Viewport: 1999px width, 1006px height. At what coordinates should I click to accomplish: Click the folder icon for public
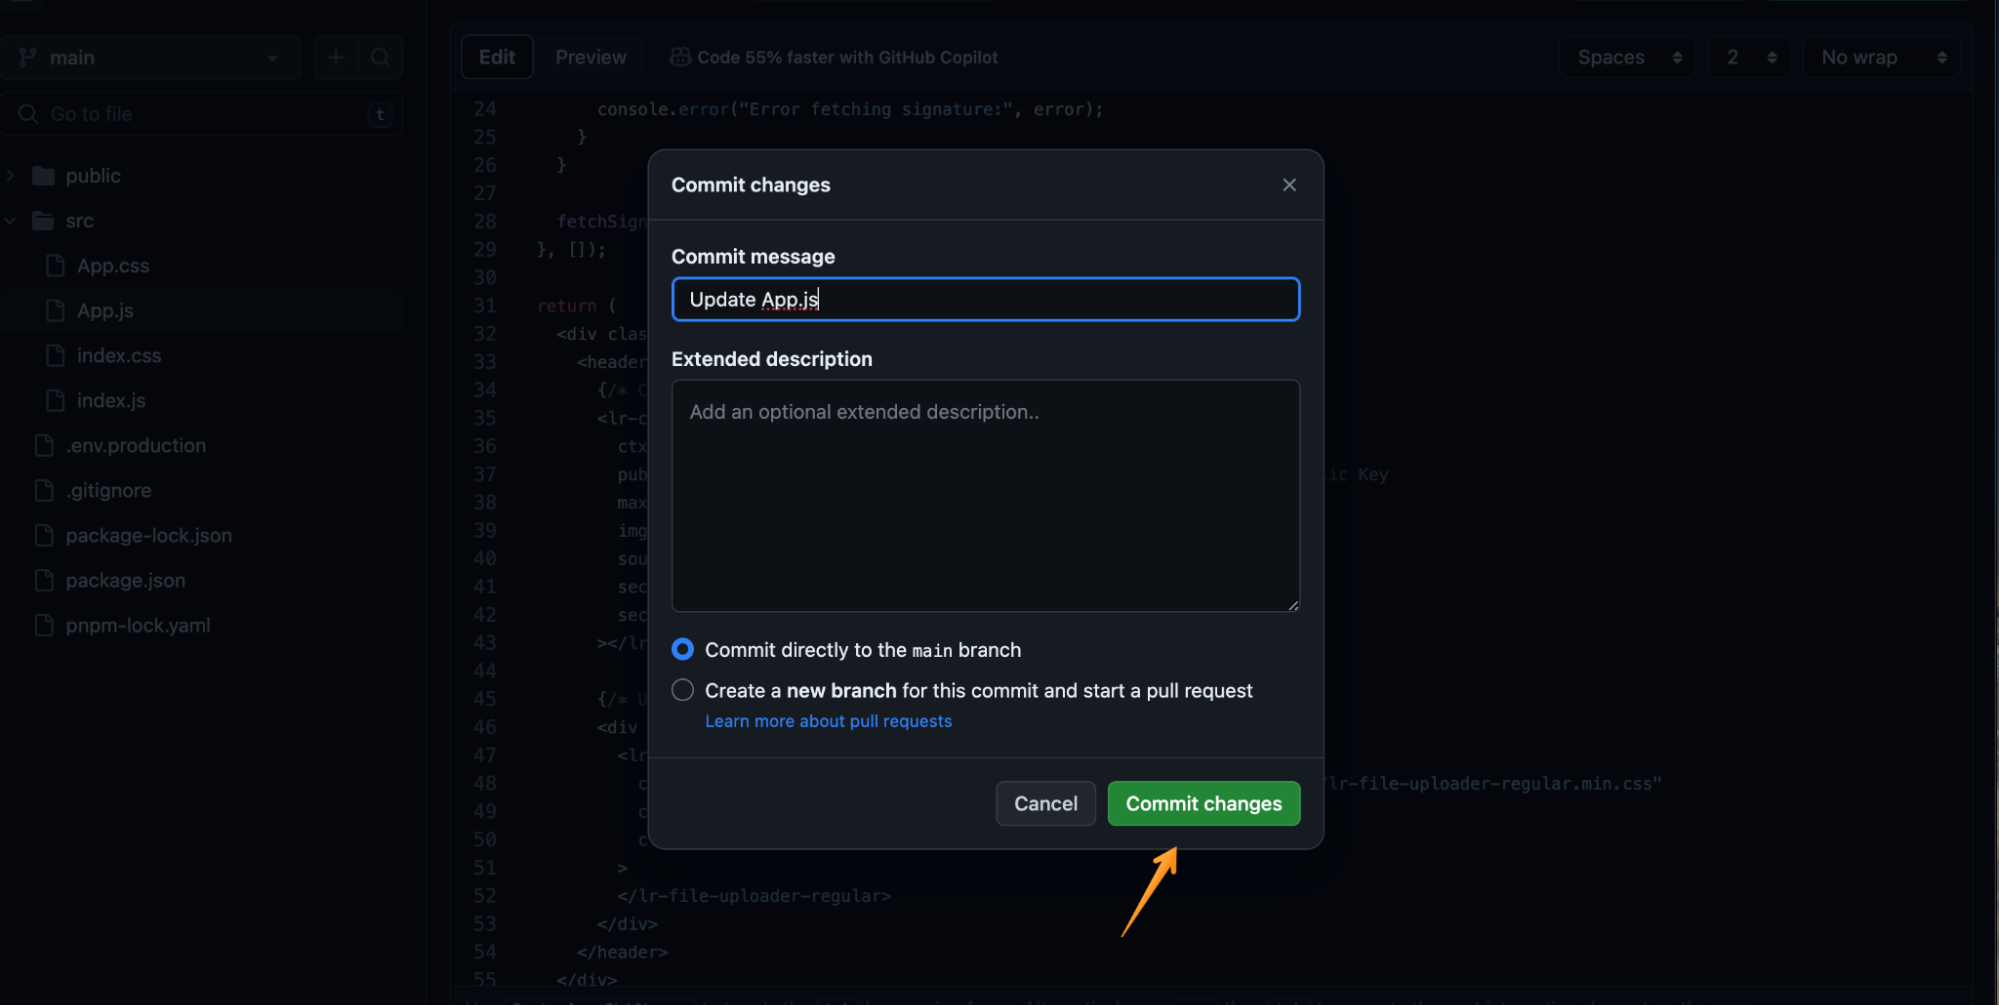(41, 175)
